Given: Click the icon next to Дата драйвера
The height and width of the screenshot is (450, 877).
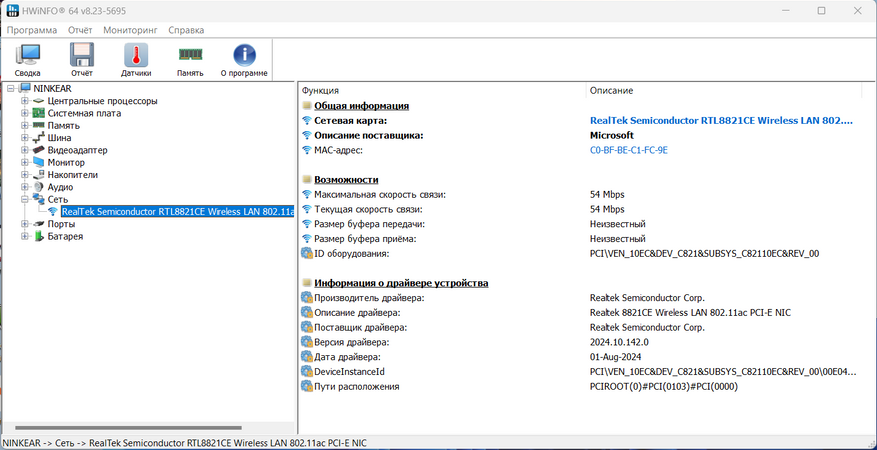Looking at the screenshot, I should coord(307,357).
